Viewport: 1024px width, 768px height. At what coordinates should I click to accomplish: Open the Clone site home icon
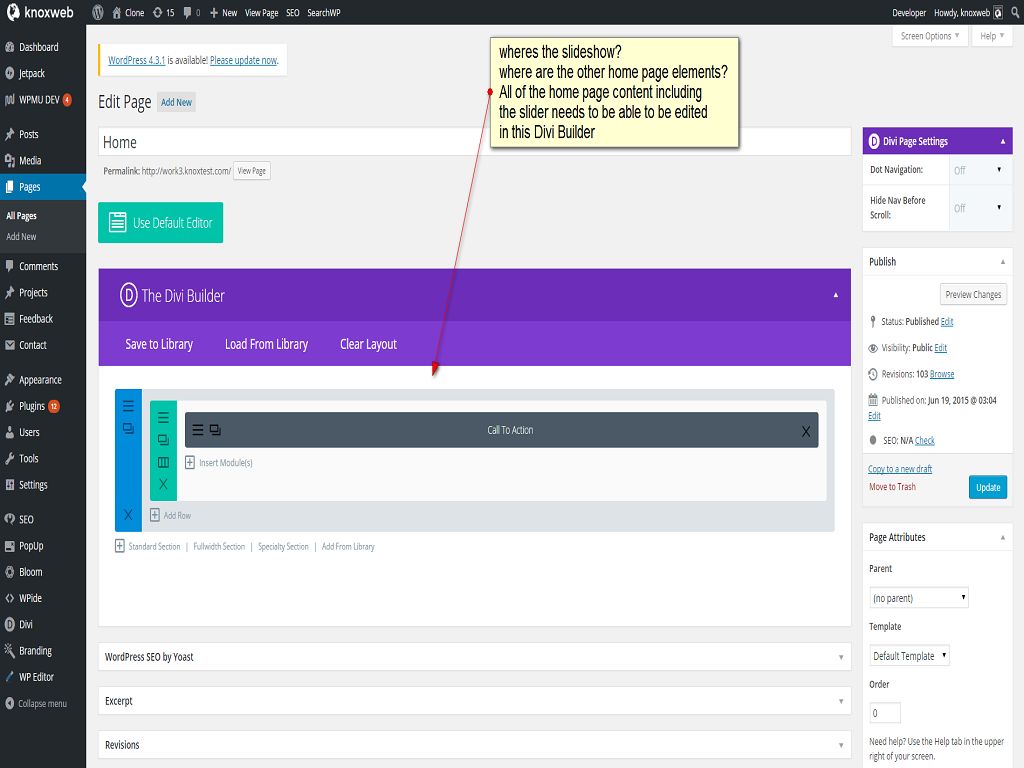pos(117,12)
